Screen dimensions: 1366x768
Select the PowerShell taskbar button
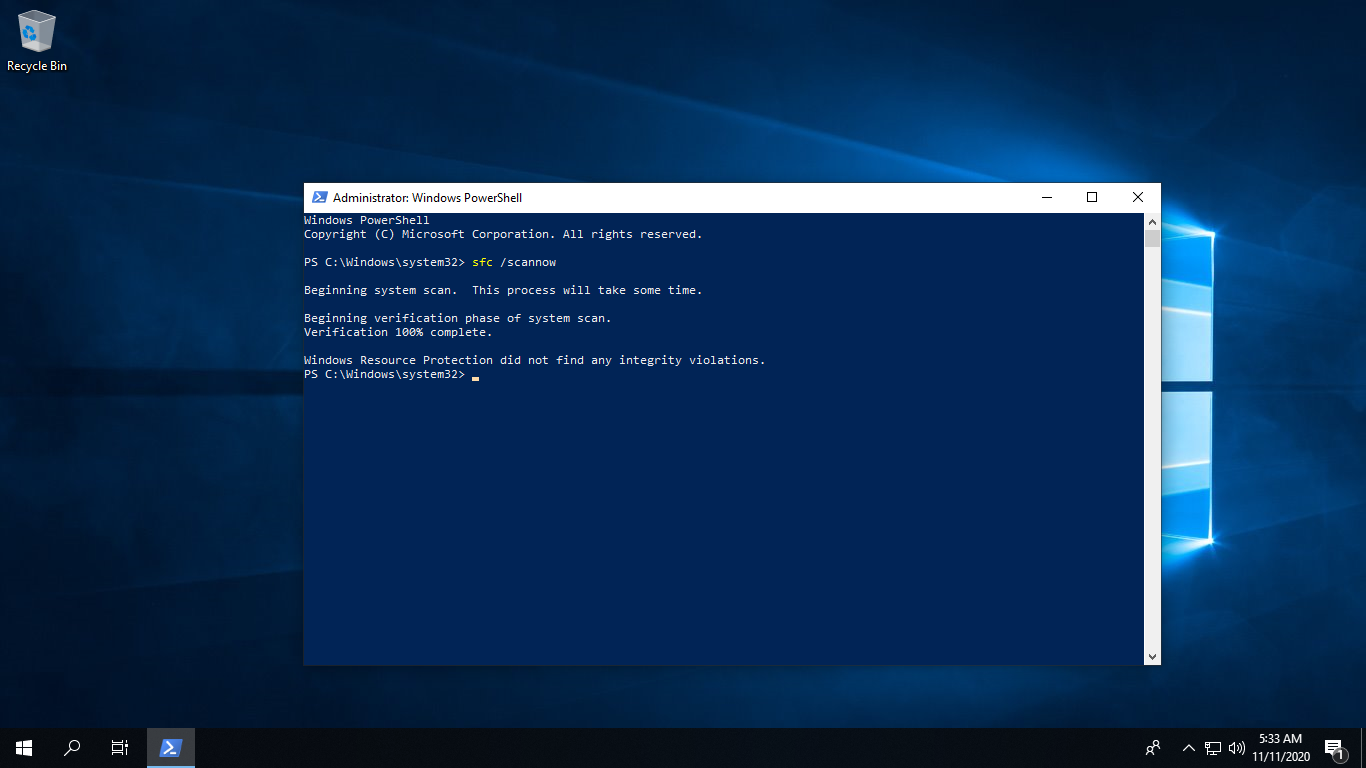171,747
